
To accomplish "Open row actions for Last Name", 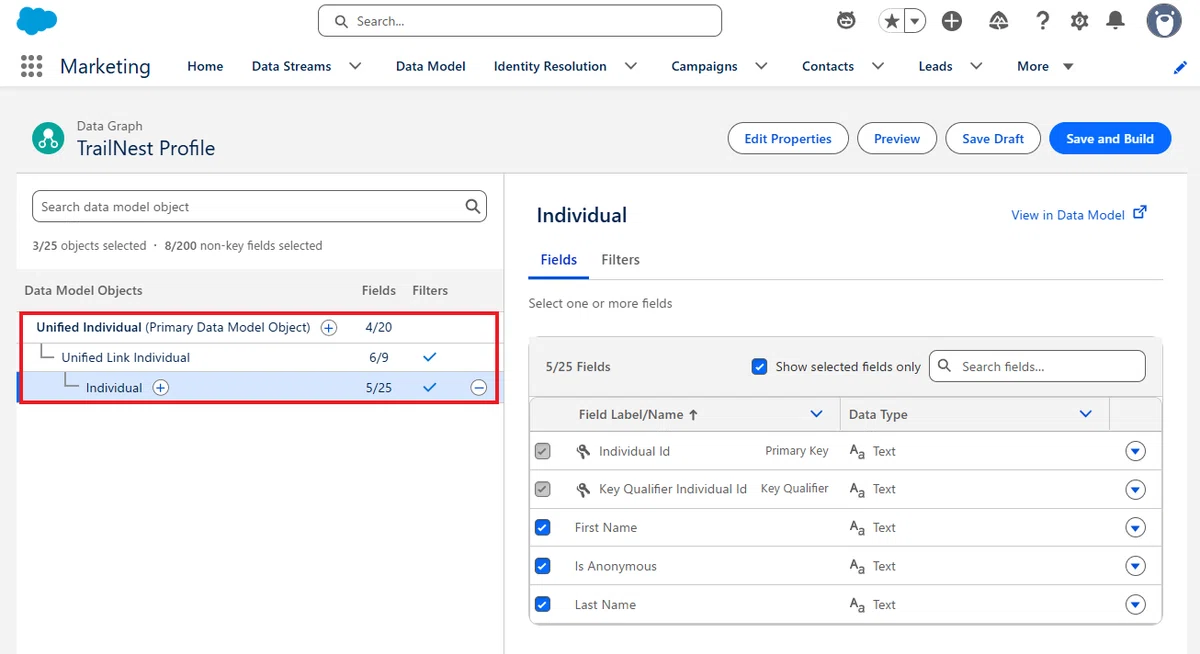I will (x=1135, y=605).
